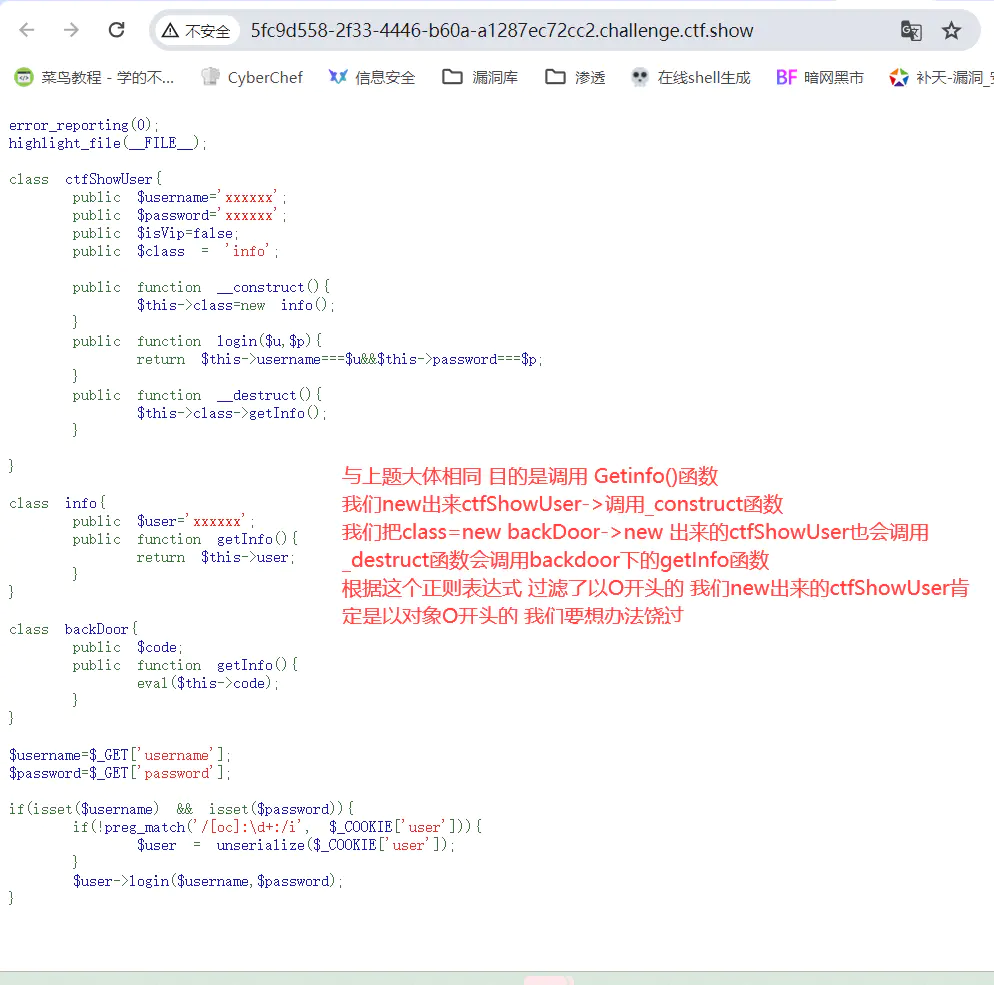
Task: Open the 补天-漏洞 bookmark
Action: pos(941,77)
